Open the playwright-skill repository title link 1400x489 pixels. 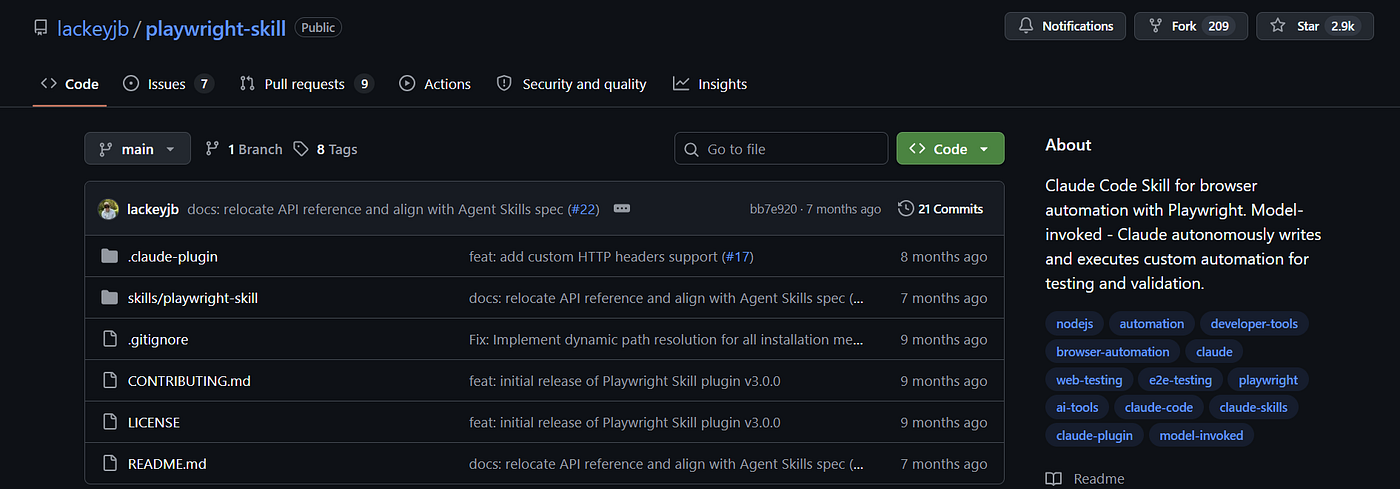[216, 28]
